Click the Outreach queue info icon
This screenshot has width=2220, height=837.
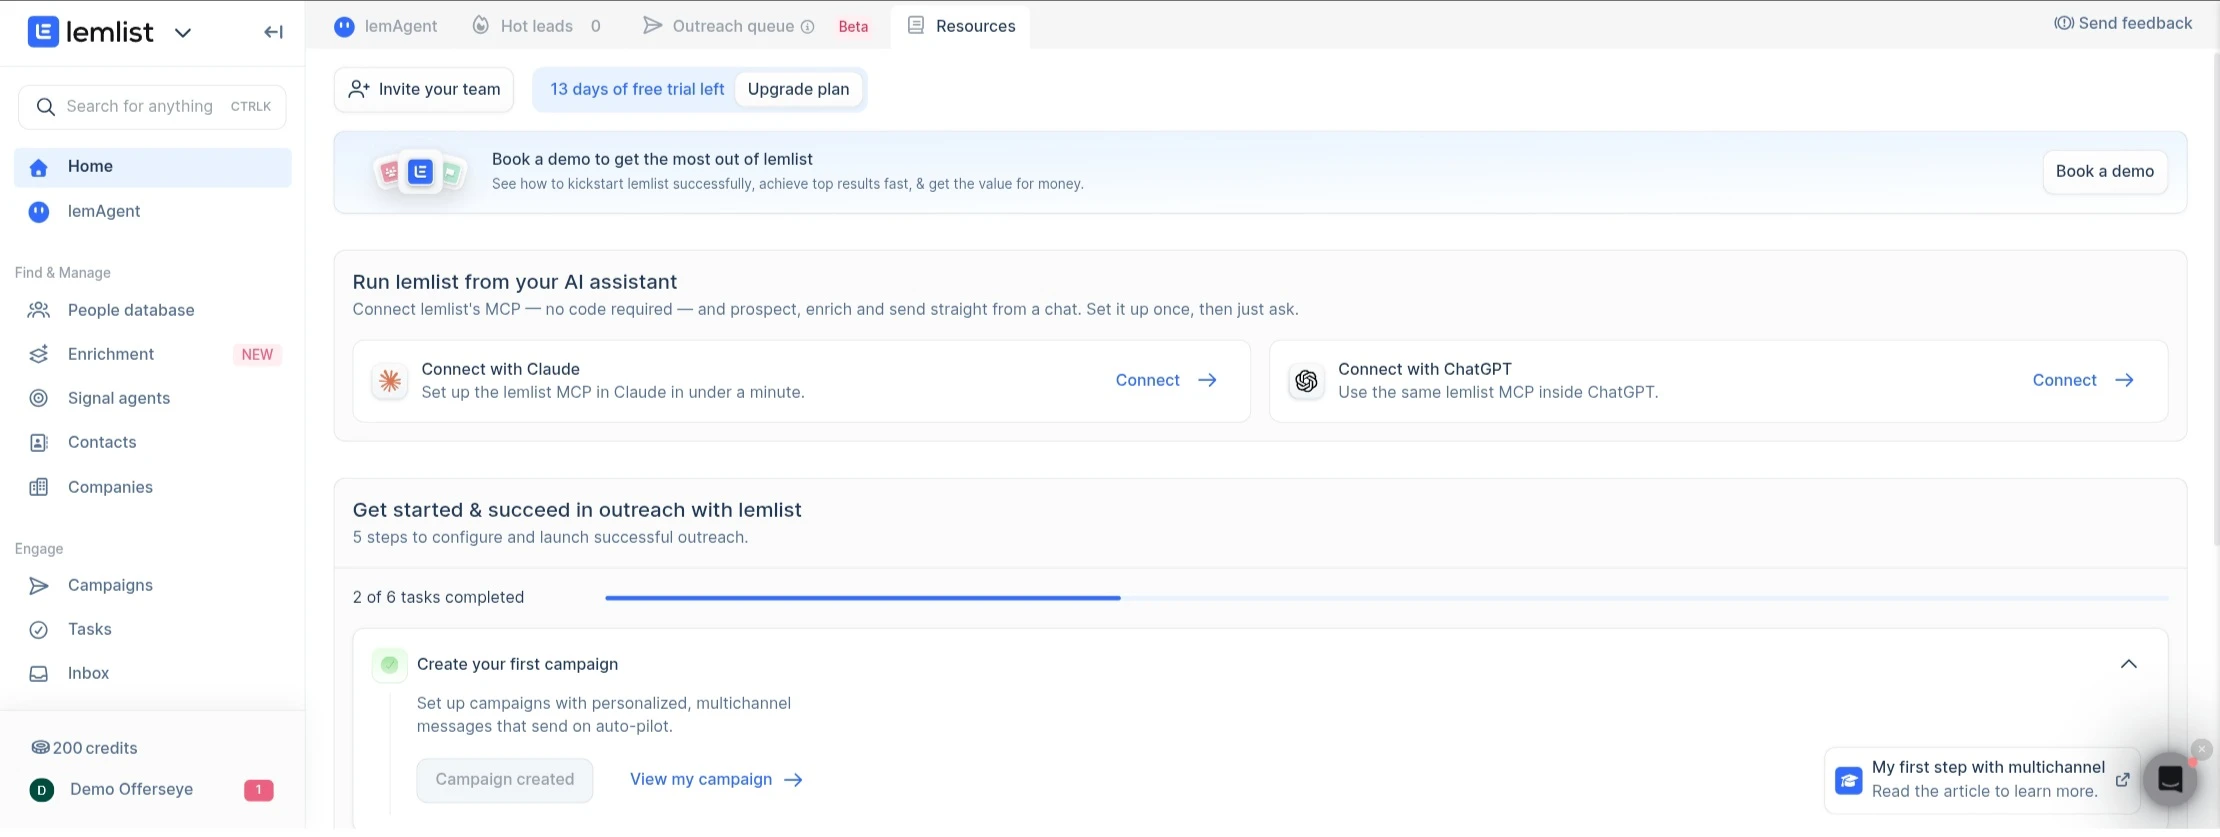click(x=808, y=27)
